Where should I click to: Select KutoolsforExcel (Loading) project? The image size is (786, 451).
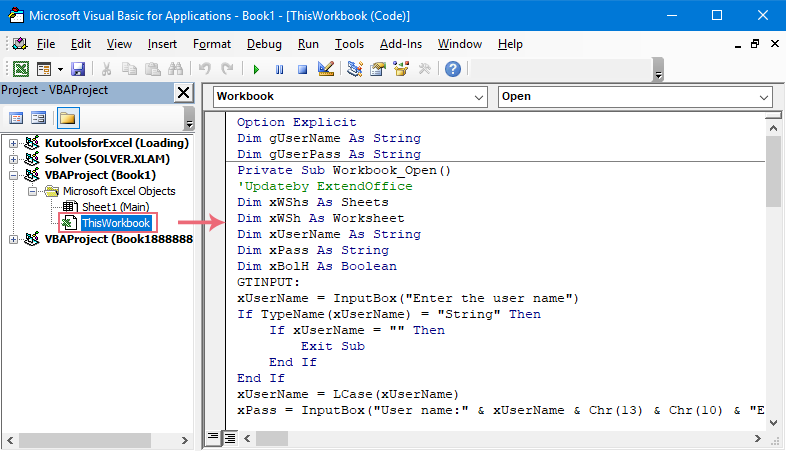tap(117, 143)
